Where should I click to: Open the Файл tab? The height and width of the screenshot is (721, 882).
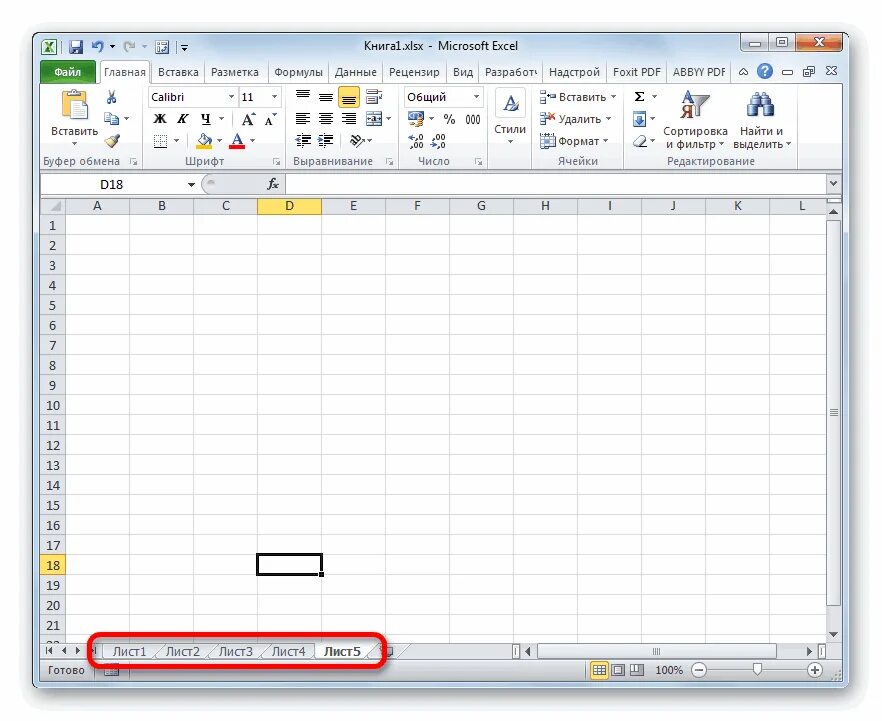pos(68,73)
